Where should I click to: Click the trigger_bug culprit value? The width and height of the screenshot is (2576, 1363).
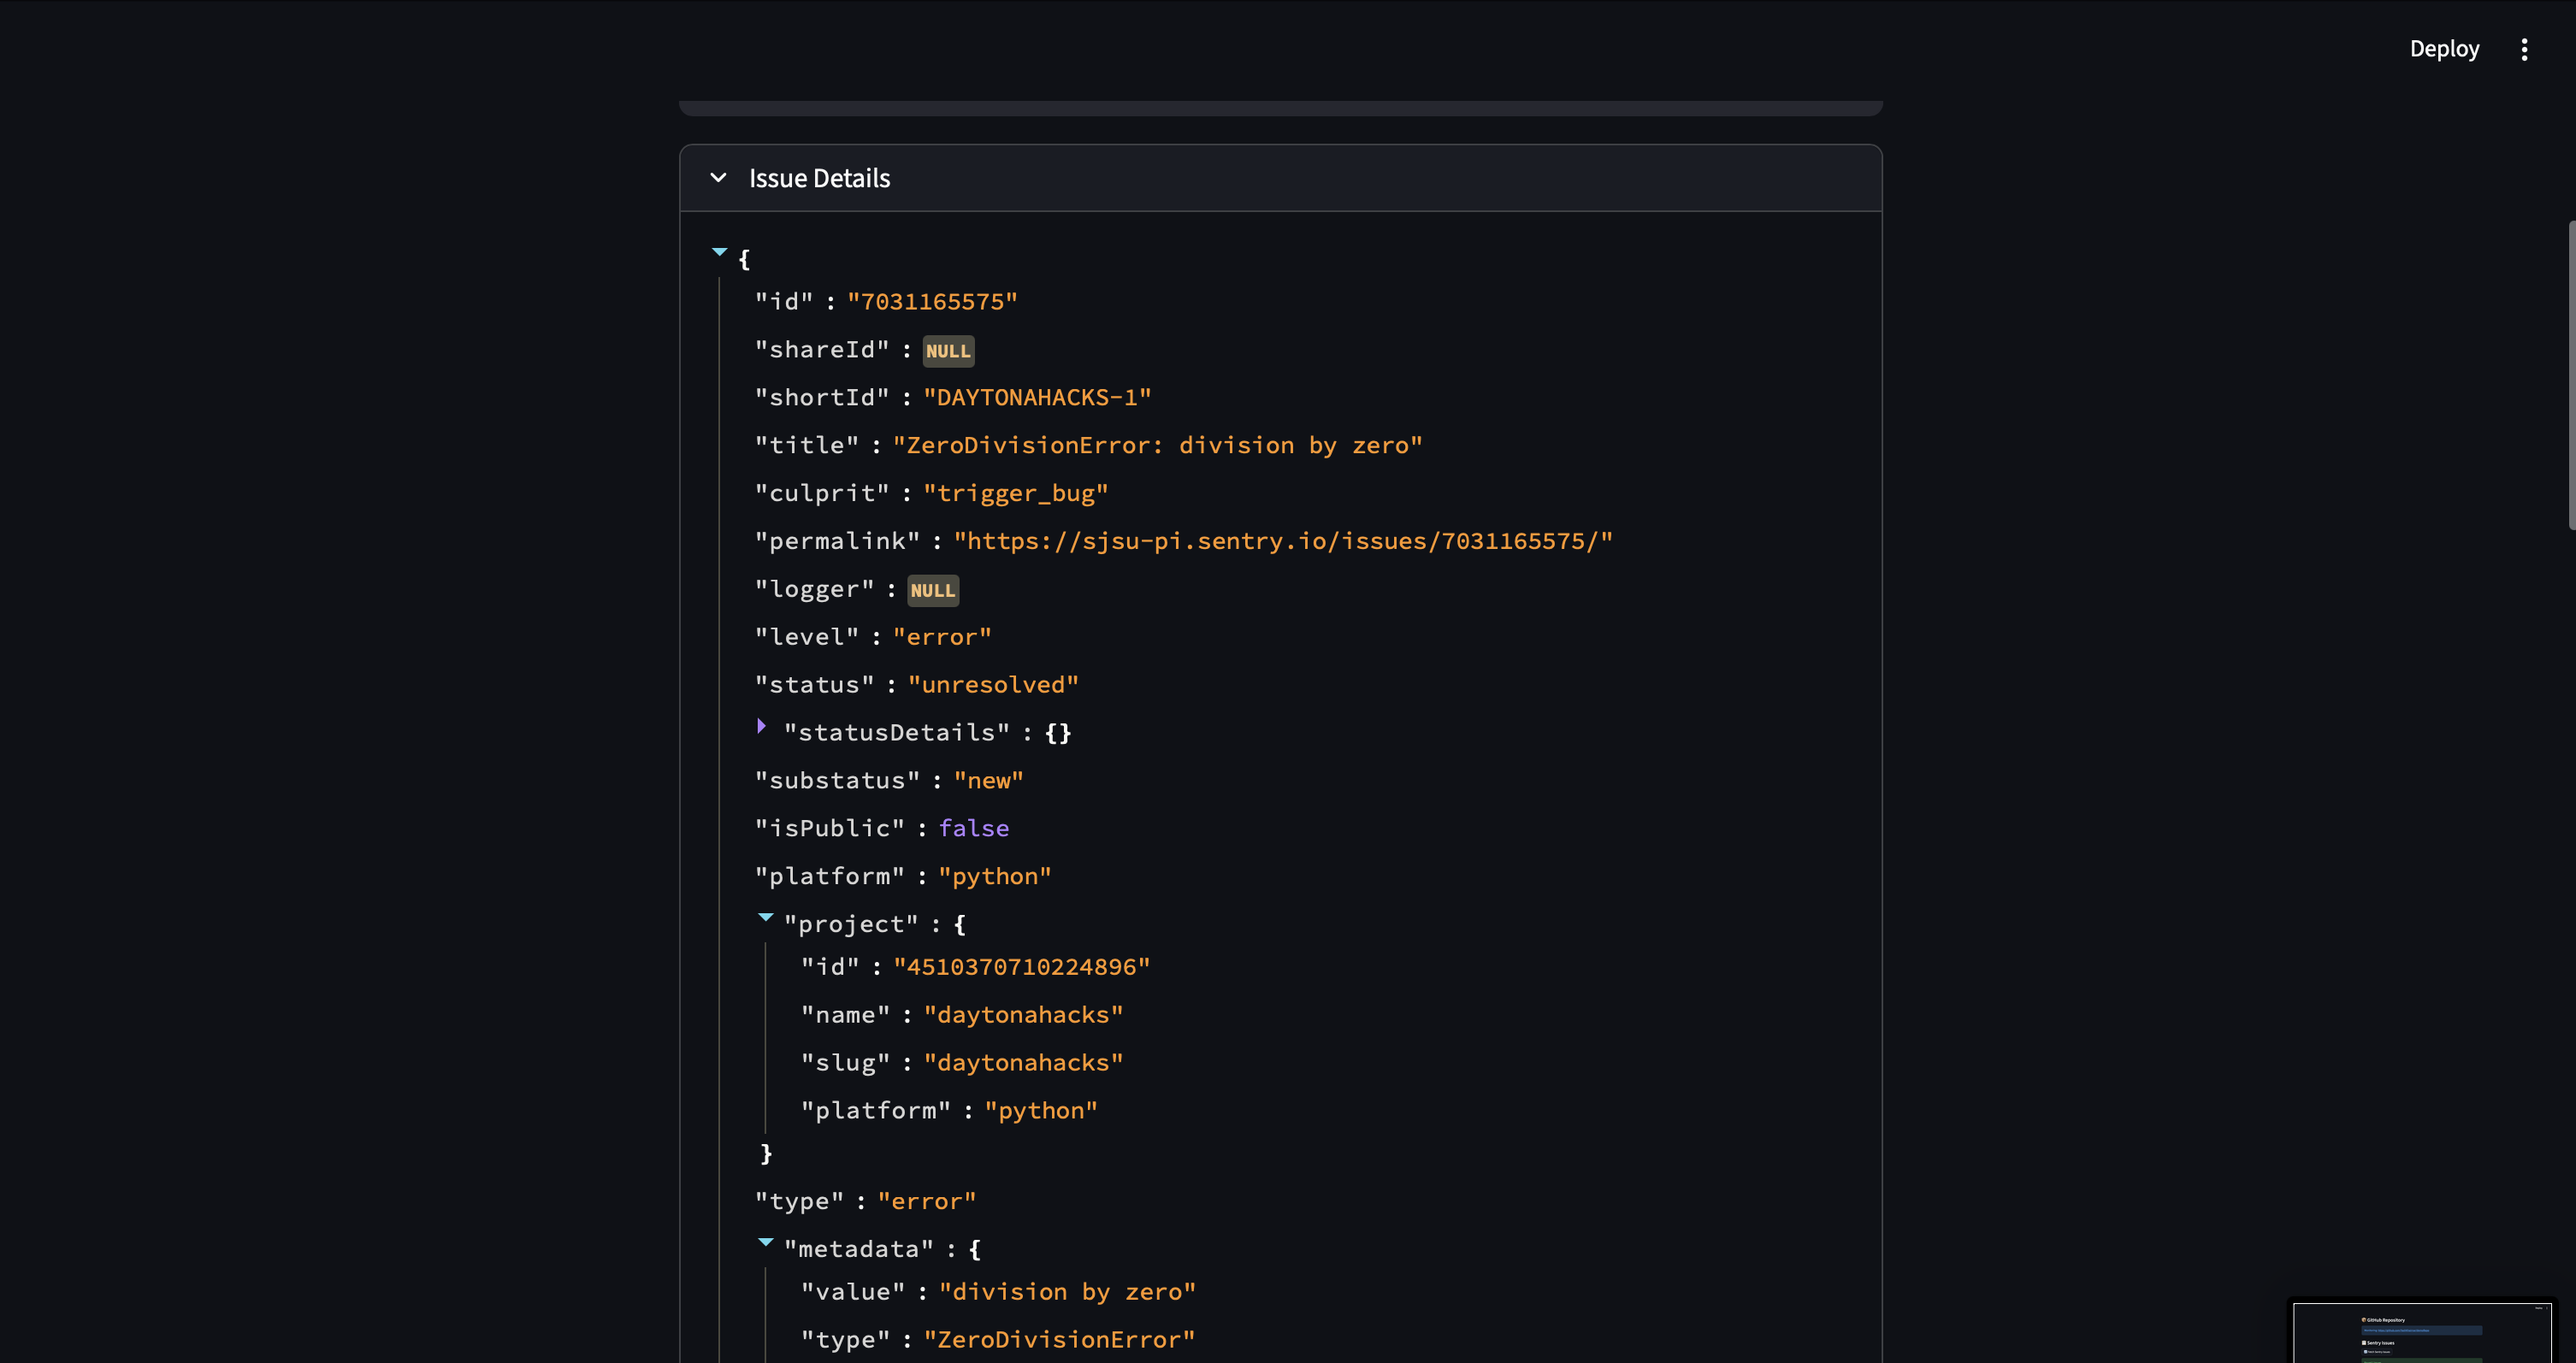pyautogui.click(x=1015, y=493)
